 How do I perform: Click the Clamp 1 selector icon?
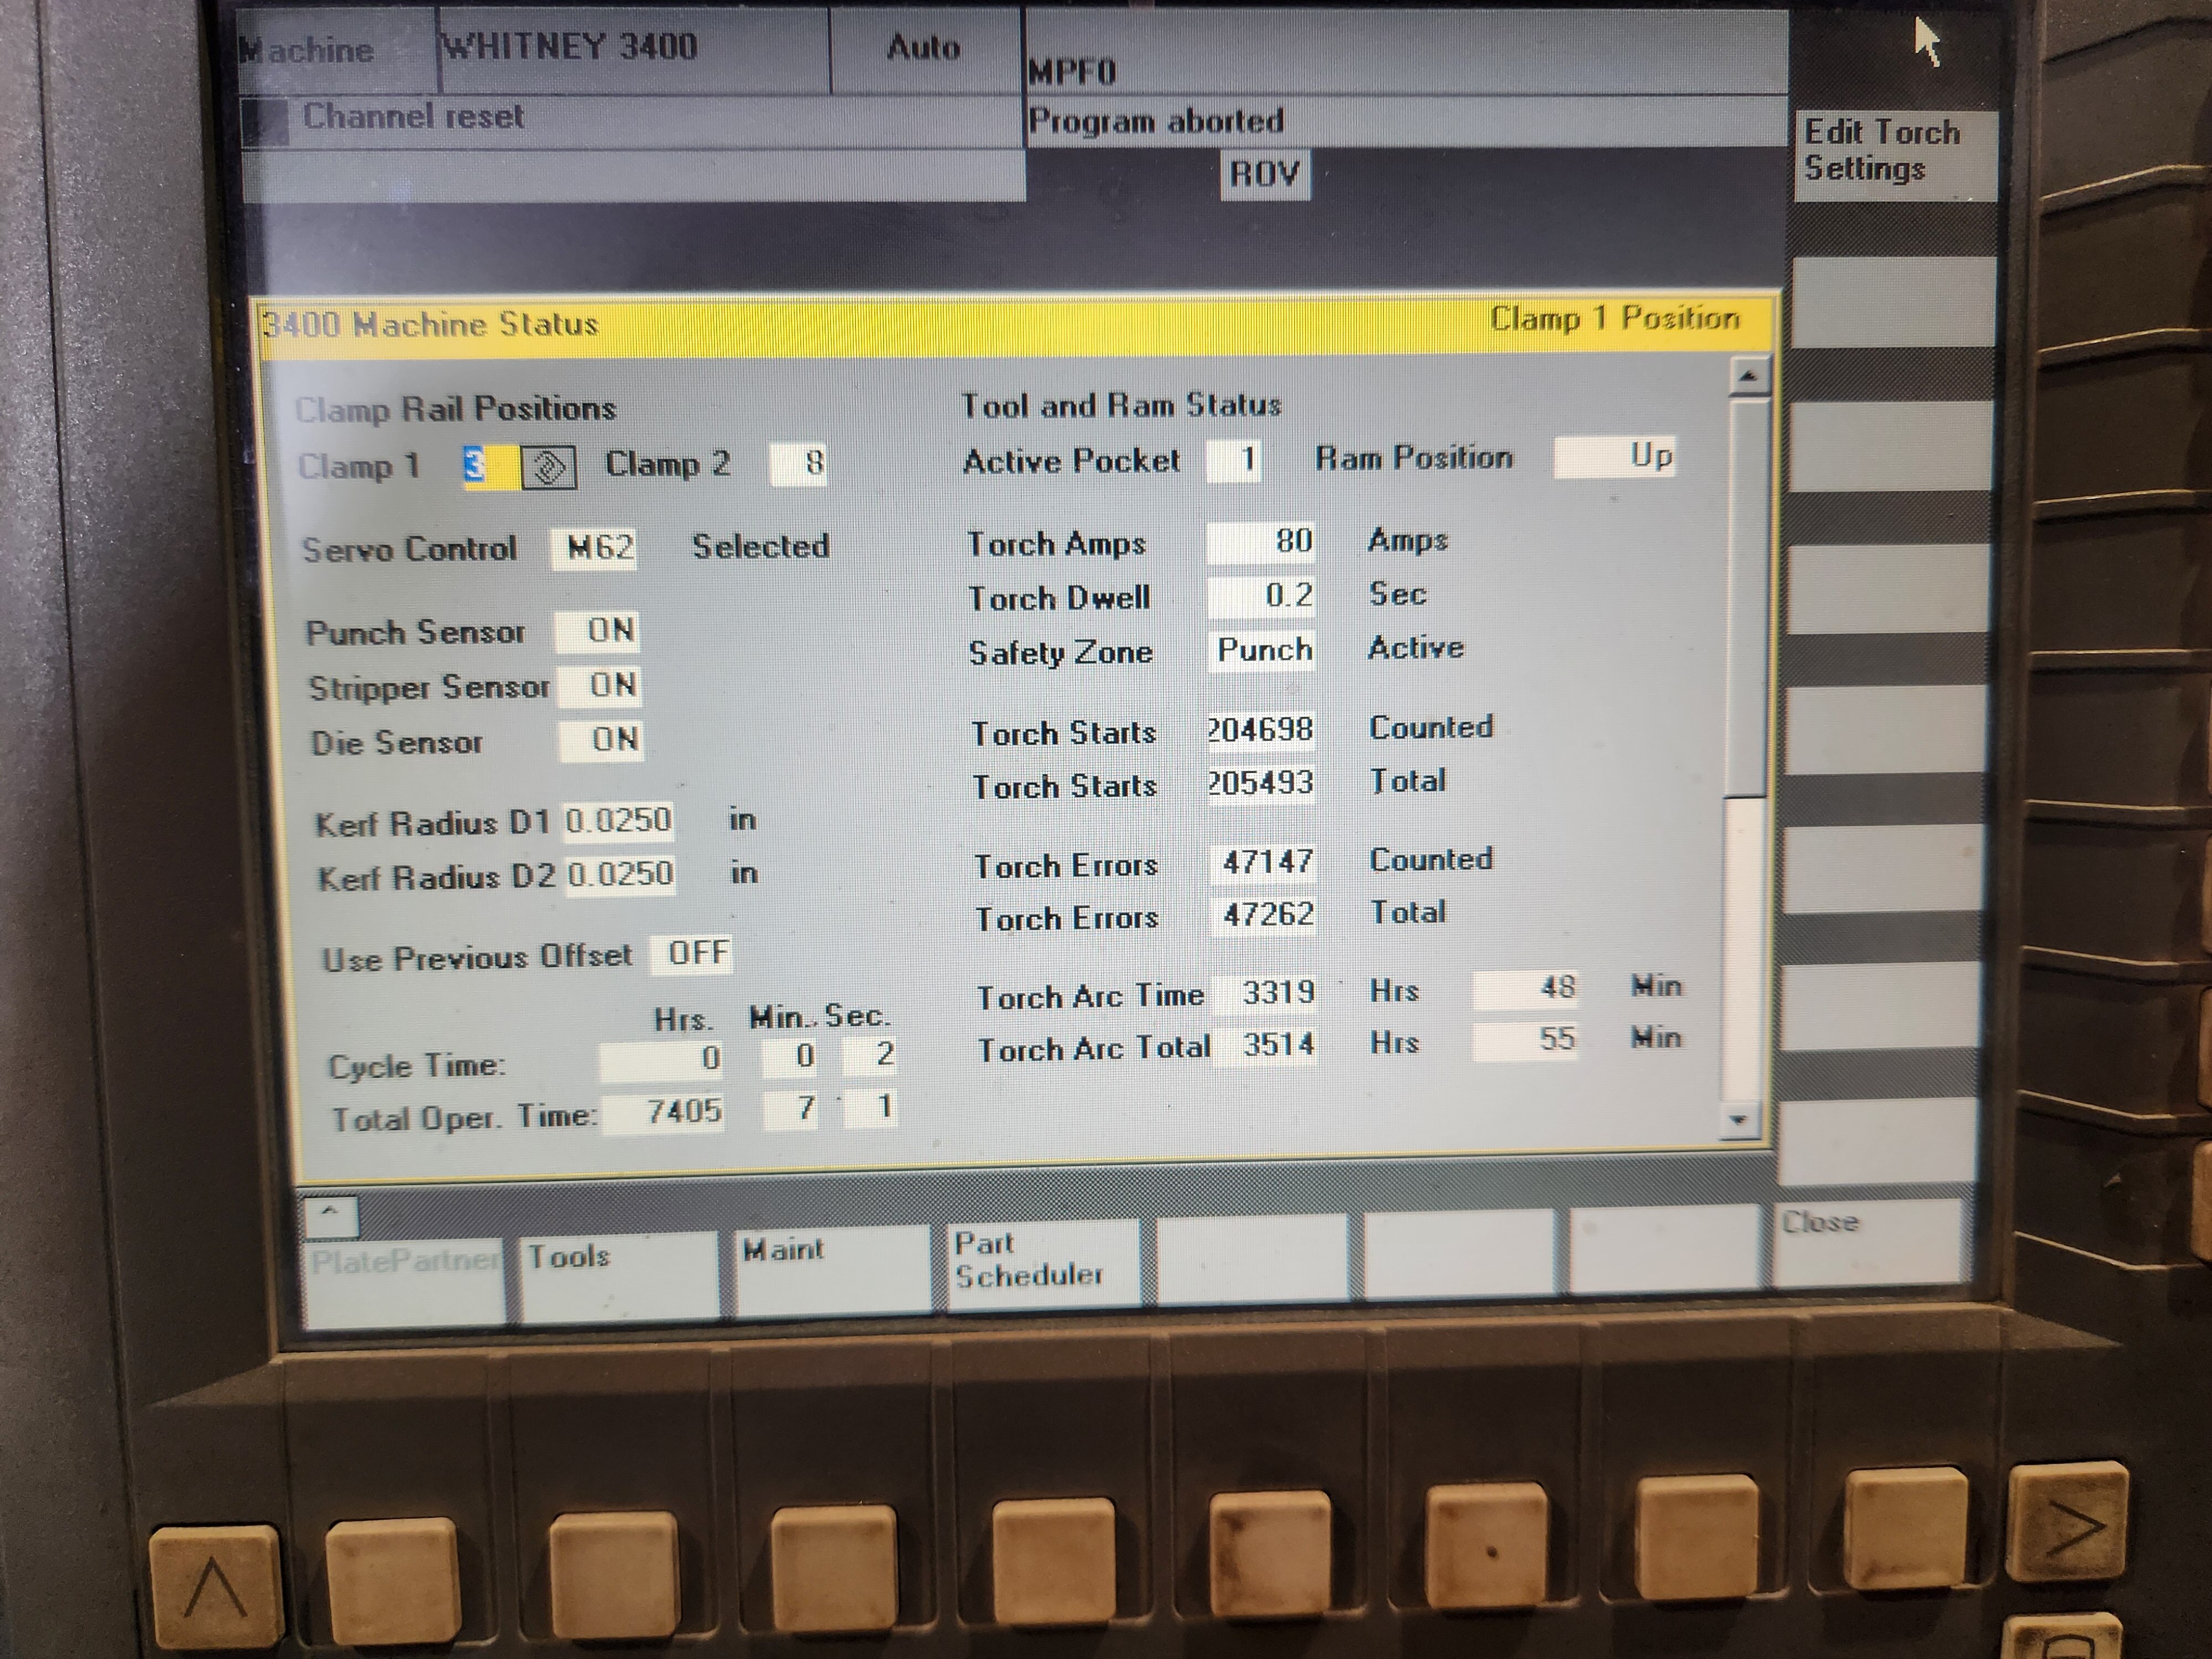click(548, 467)
